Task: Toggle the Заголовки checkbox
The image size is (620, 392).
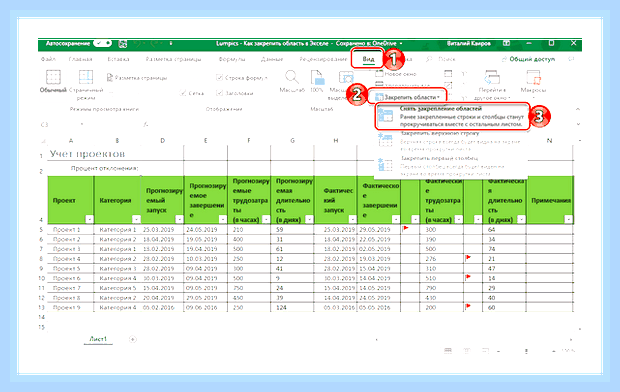Action: point(219,93)
